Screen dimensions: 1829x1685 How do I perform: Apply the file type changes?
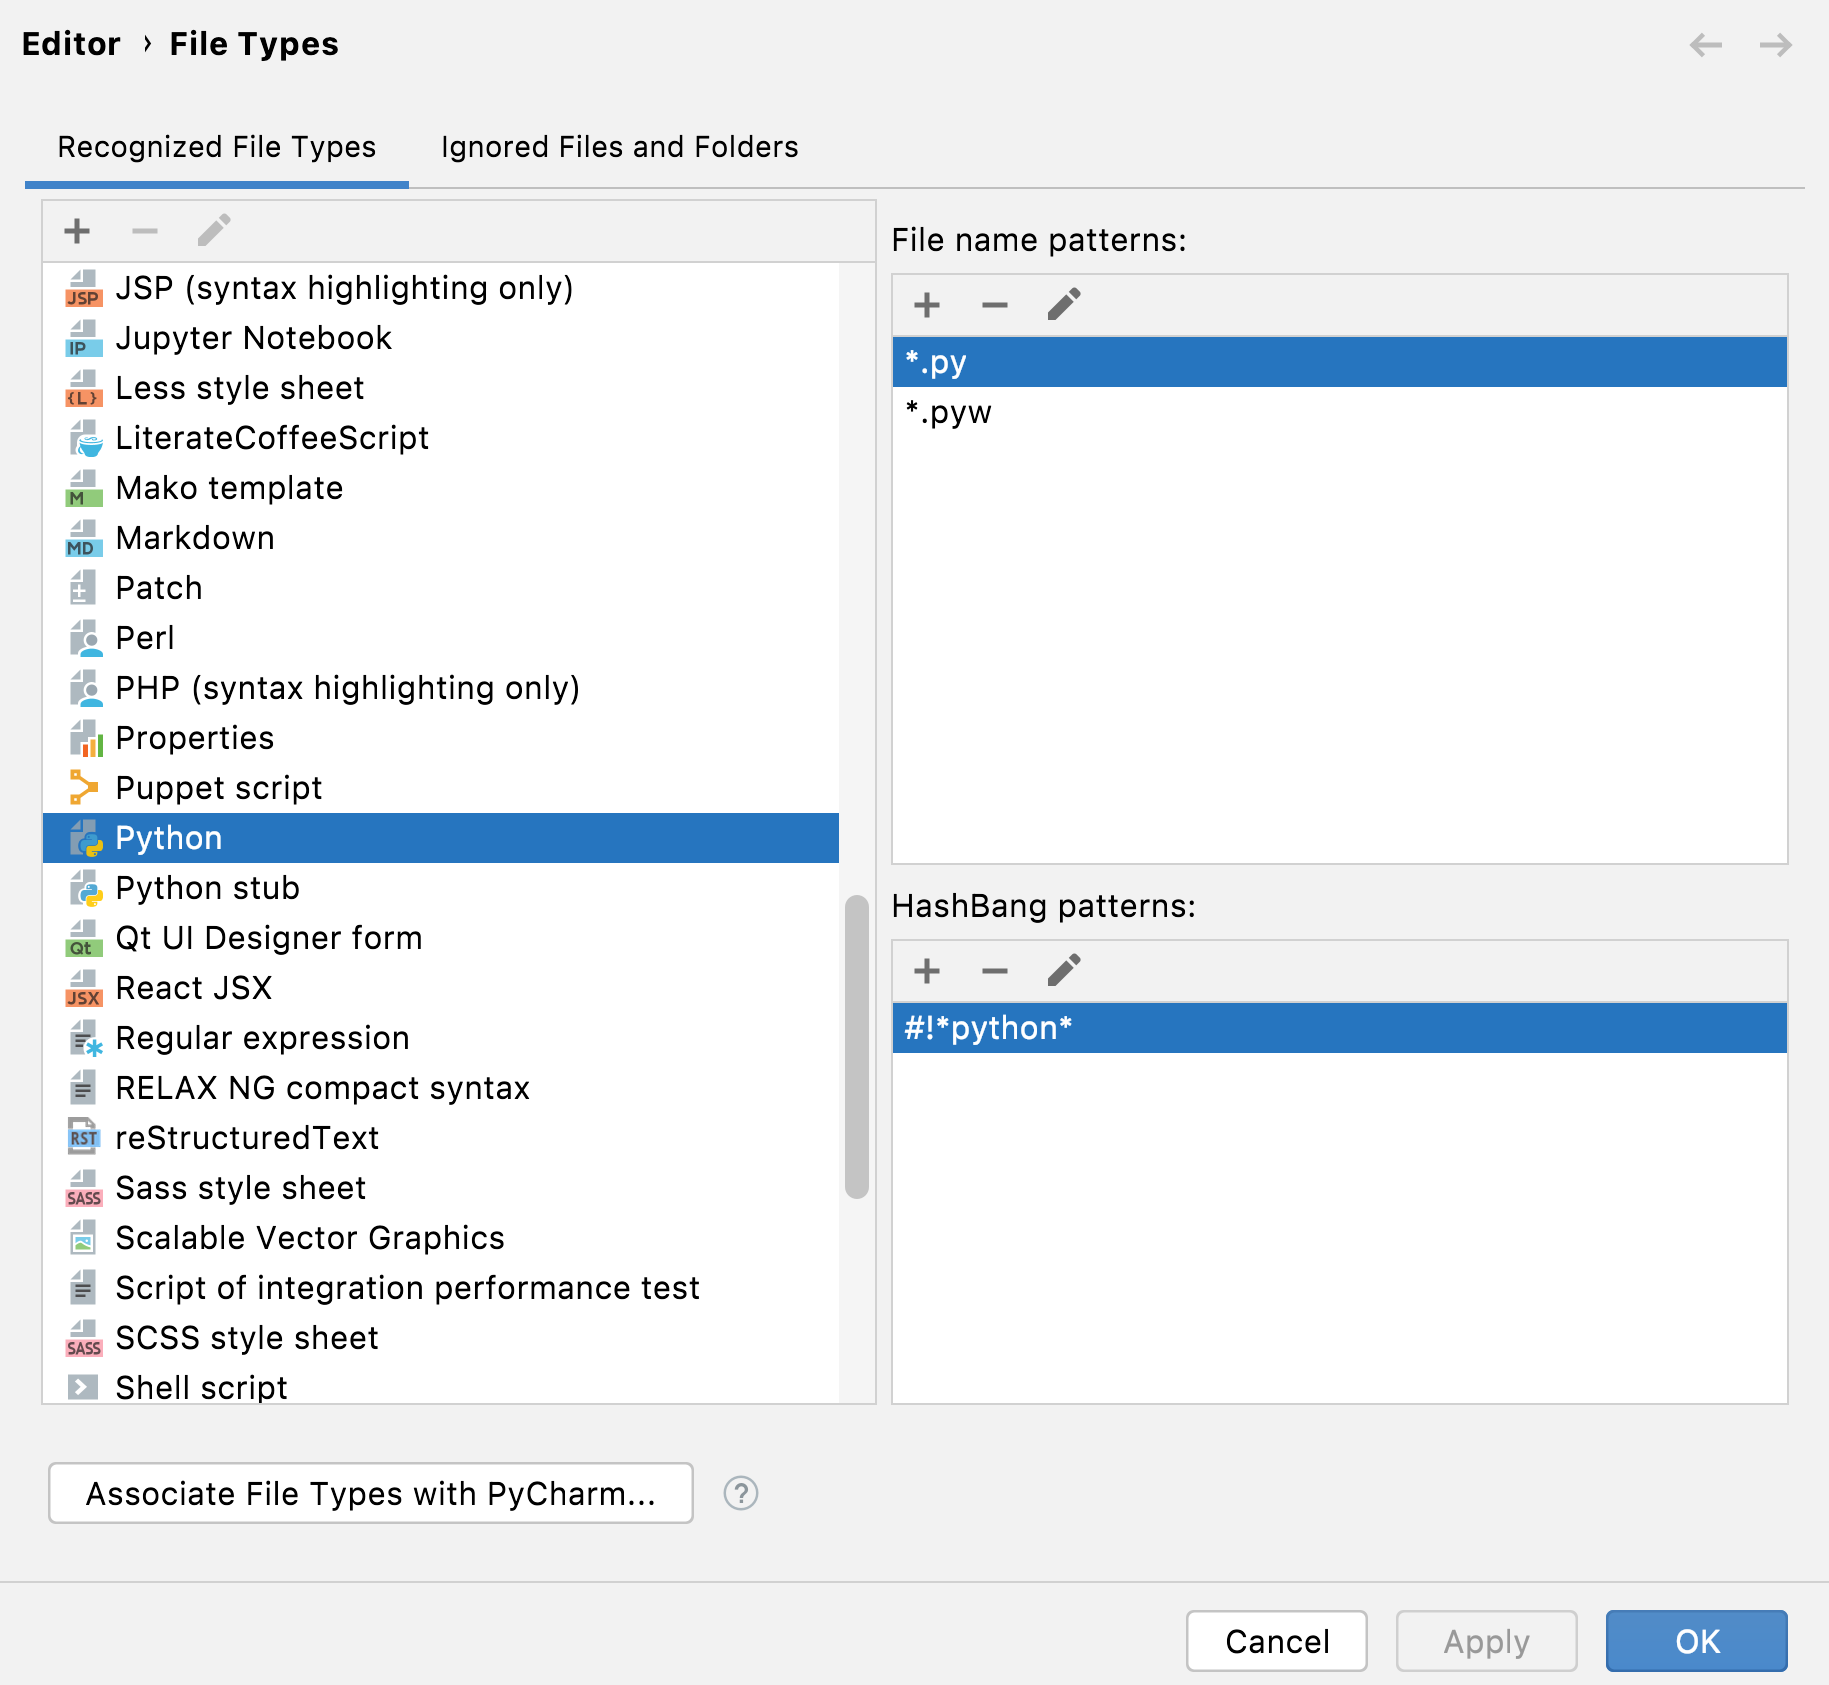(x=1486, y=1640)
